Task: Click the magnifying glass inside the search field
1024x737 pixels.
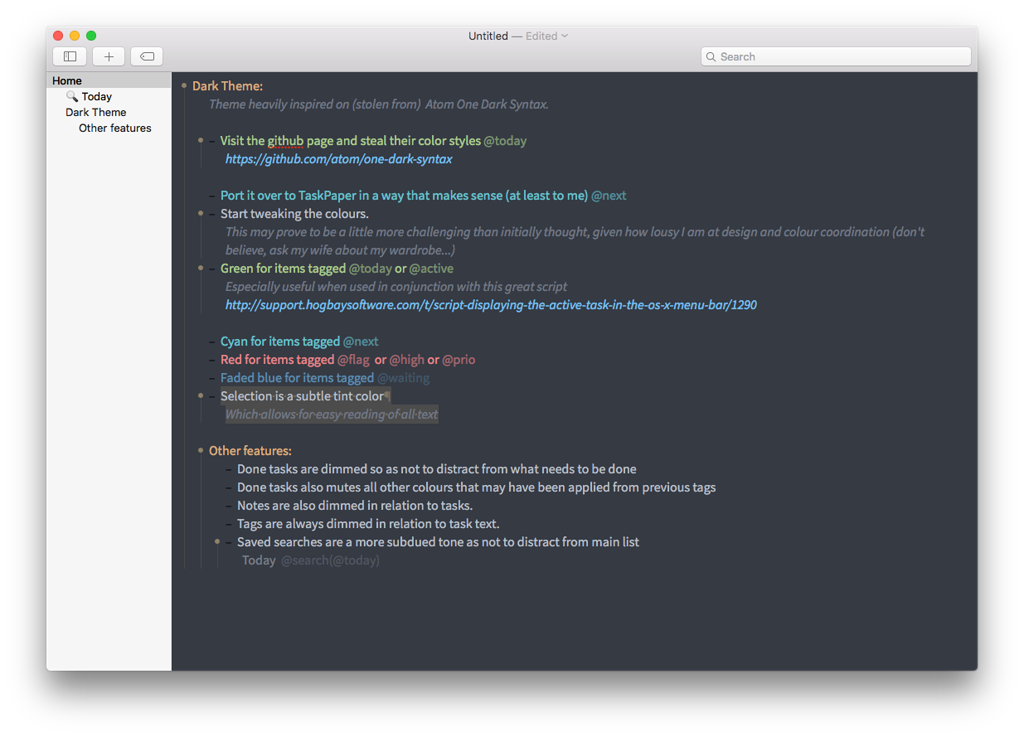Action: [712, 56]
